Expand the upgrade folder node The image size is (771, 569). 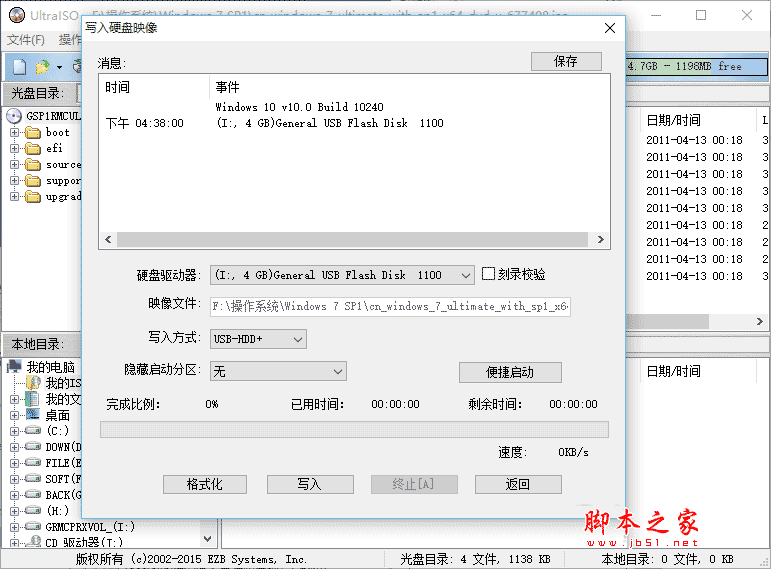click(x=14, y=197)
